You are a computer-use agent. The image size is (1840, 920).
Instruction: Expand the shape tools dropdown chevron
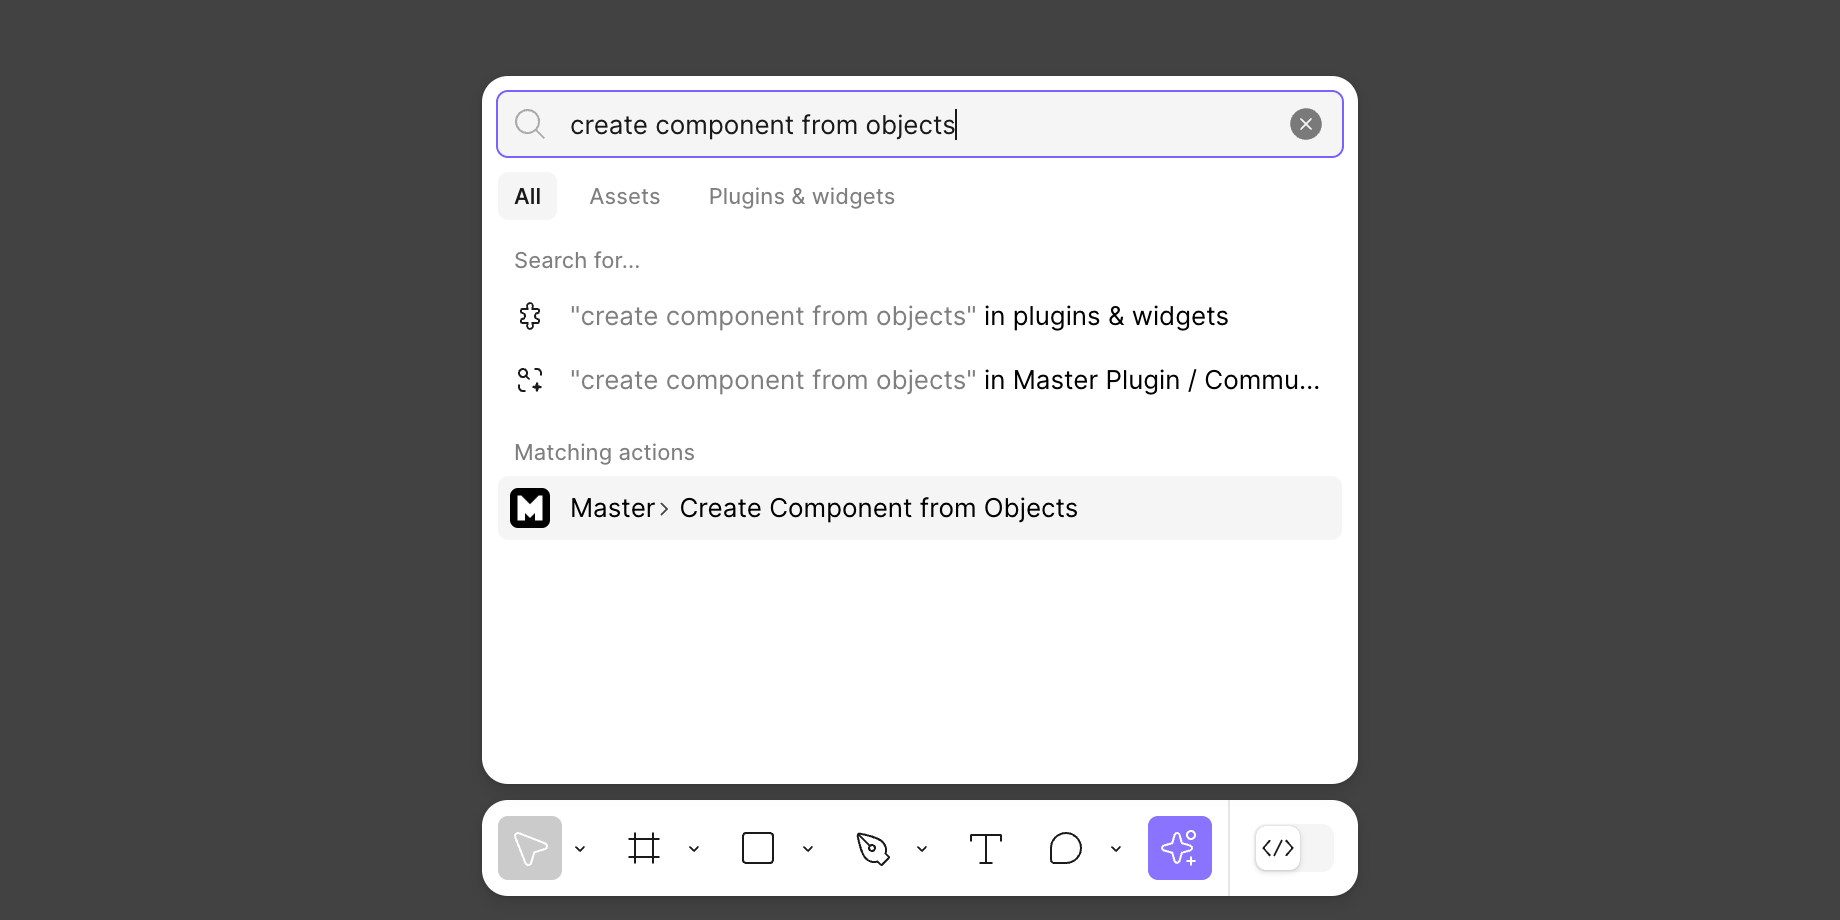pyautogui.click(x=808, y=849)
